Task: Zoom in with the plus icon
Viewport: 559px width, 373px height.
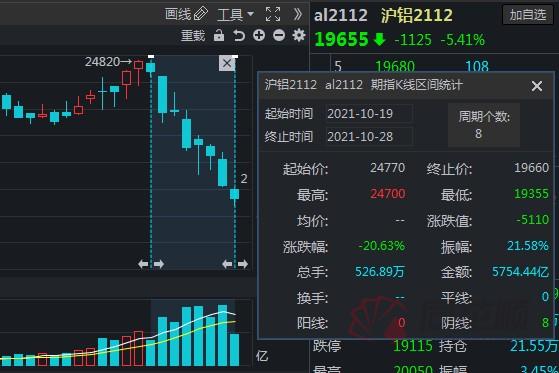Action: [x=259, y=35]
